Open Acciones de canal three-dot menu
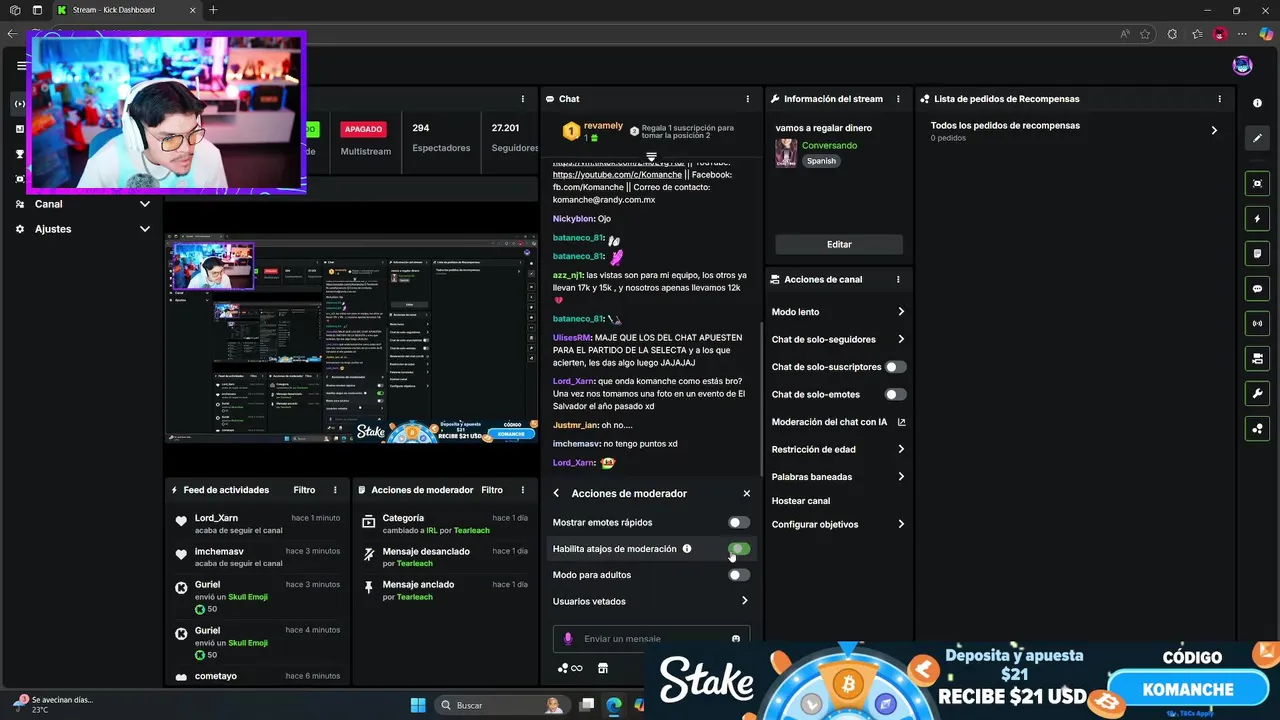Screen dimensions: 1280x720 pos(898,280)
